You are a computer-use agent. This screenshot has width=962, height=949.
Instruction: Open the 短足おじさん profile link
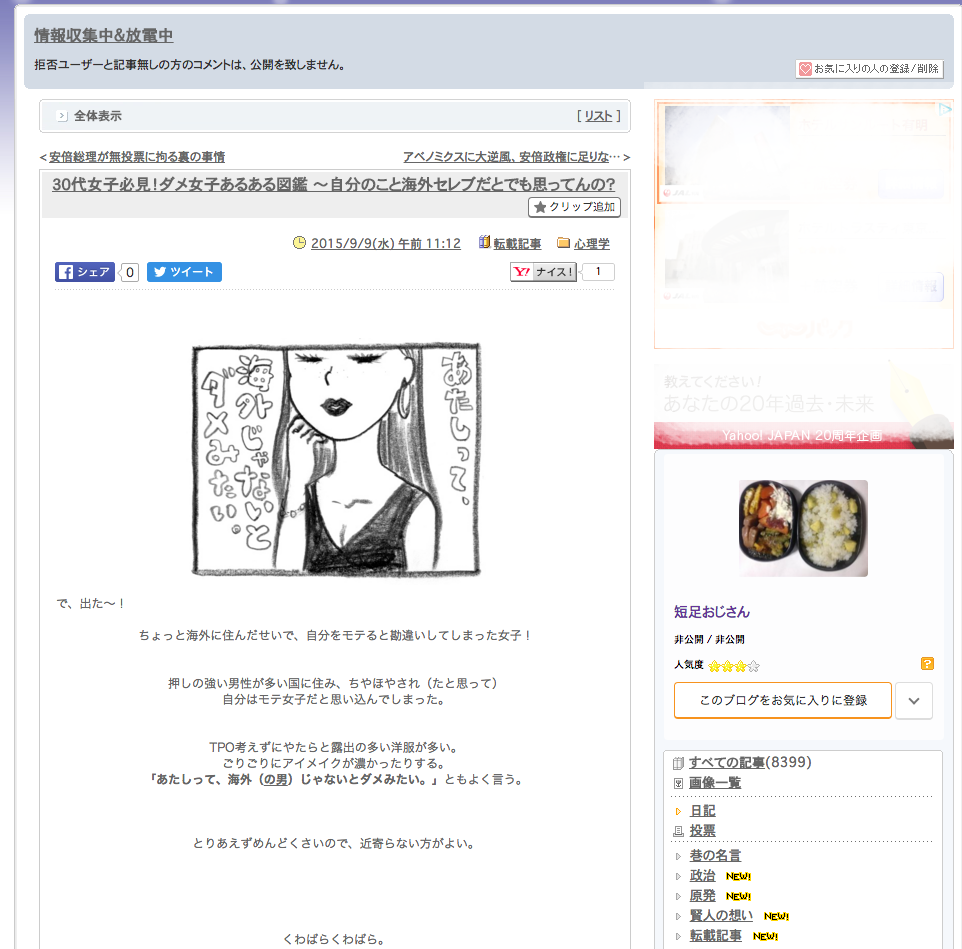click(712, 612)
